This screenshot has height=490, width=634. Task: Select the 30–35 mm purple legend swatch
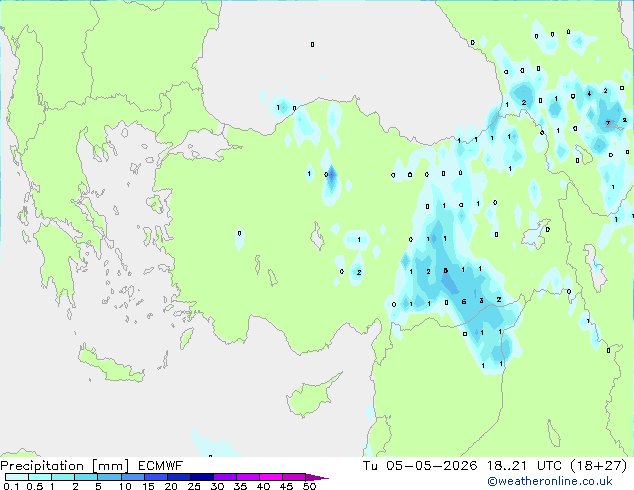point(224,477)
